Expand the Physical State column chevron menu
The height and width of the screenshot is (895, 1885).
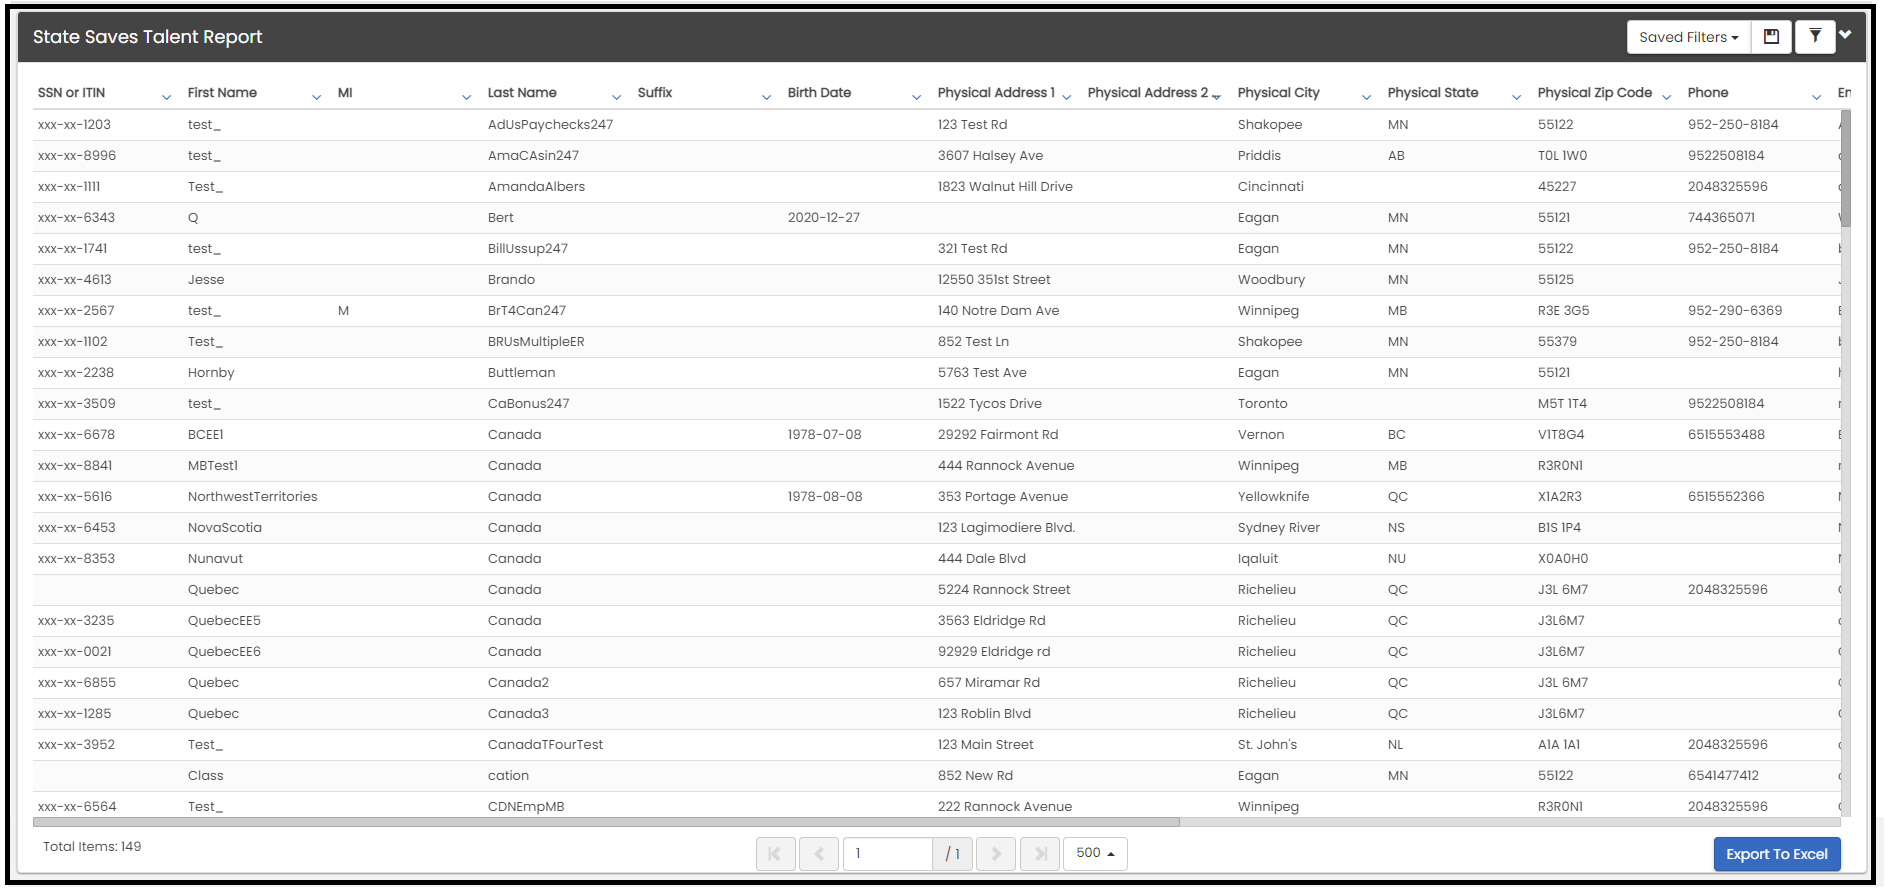tap(1516, 97)
